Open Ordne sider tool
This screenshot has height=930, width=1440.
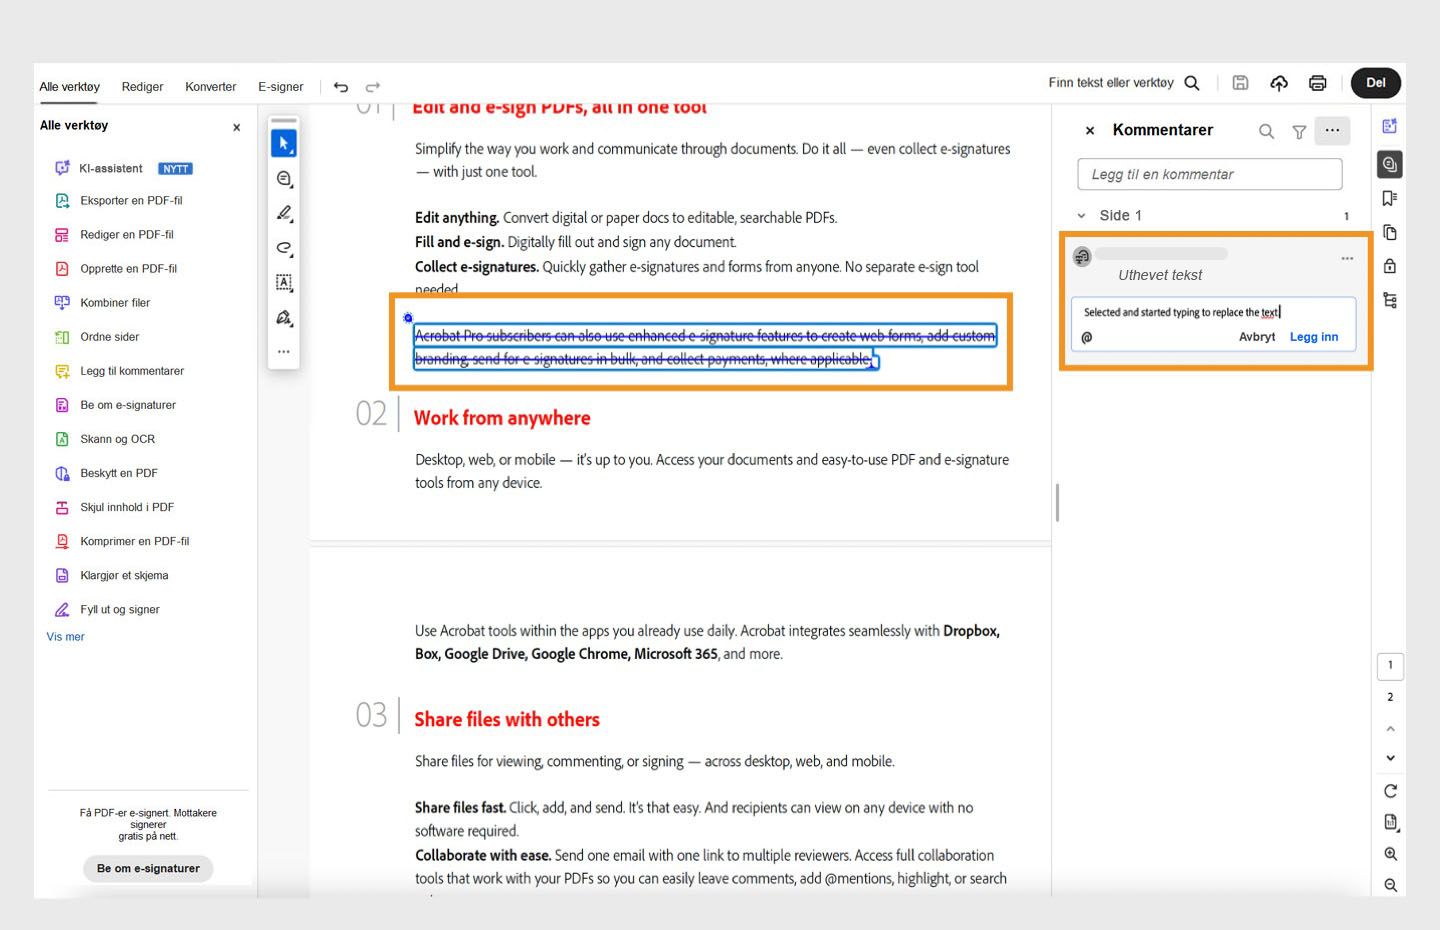coord(97,337)
